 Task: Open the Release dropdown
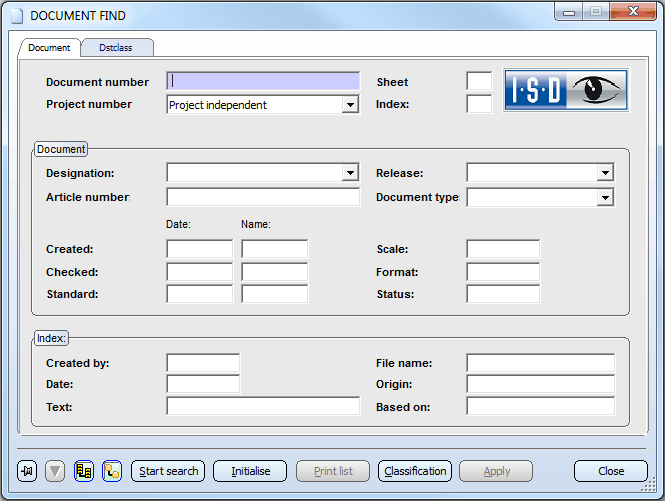[x=604, y=173]
